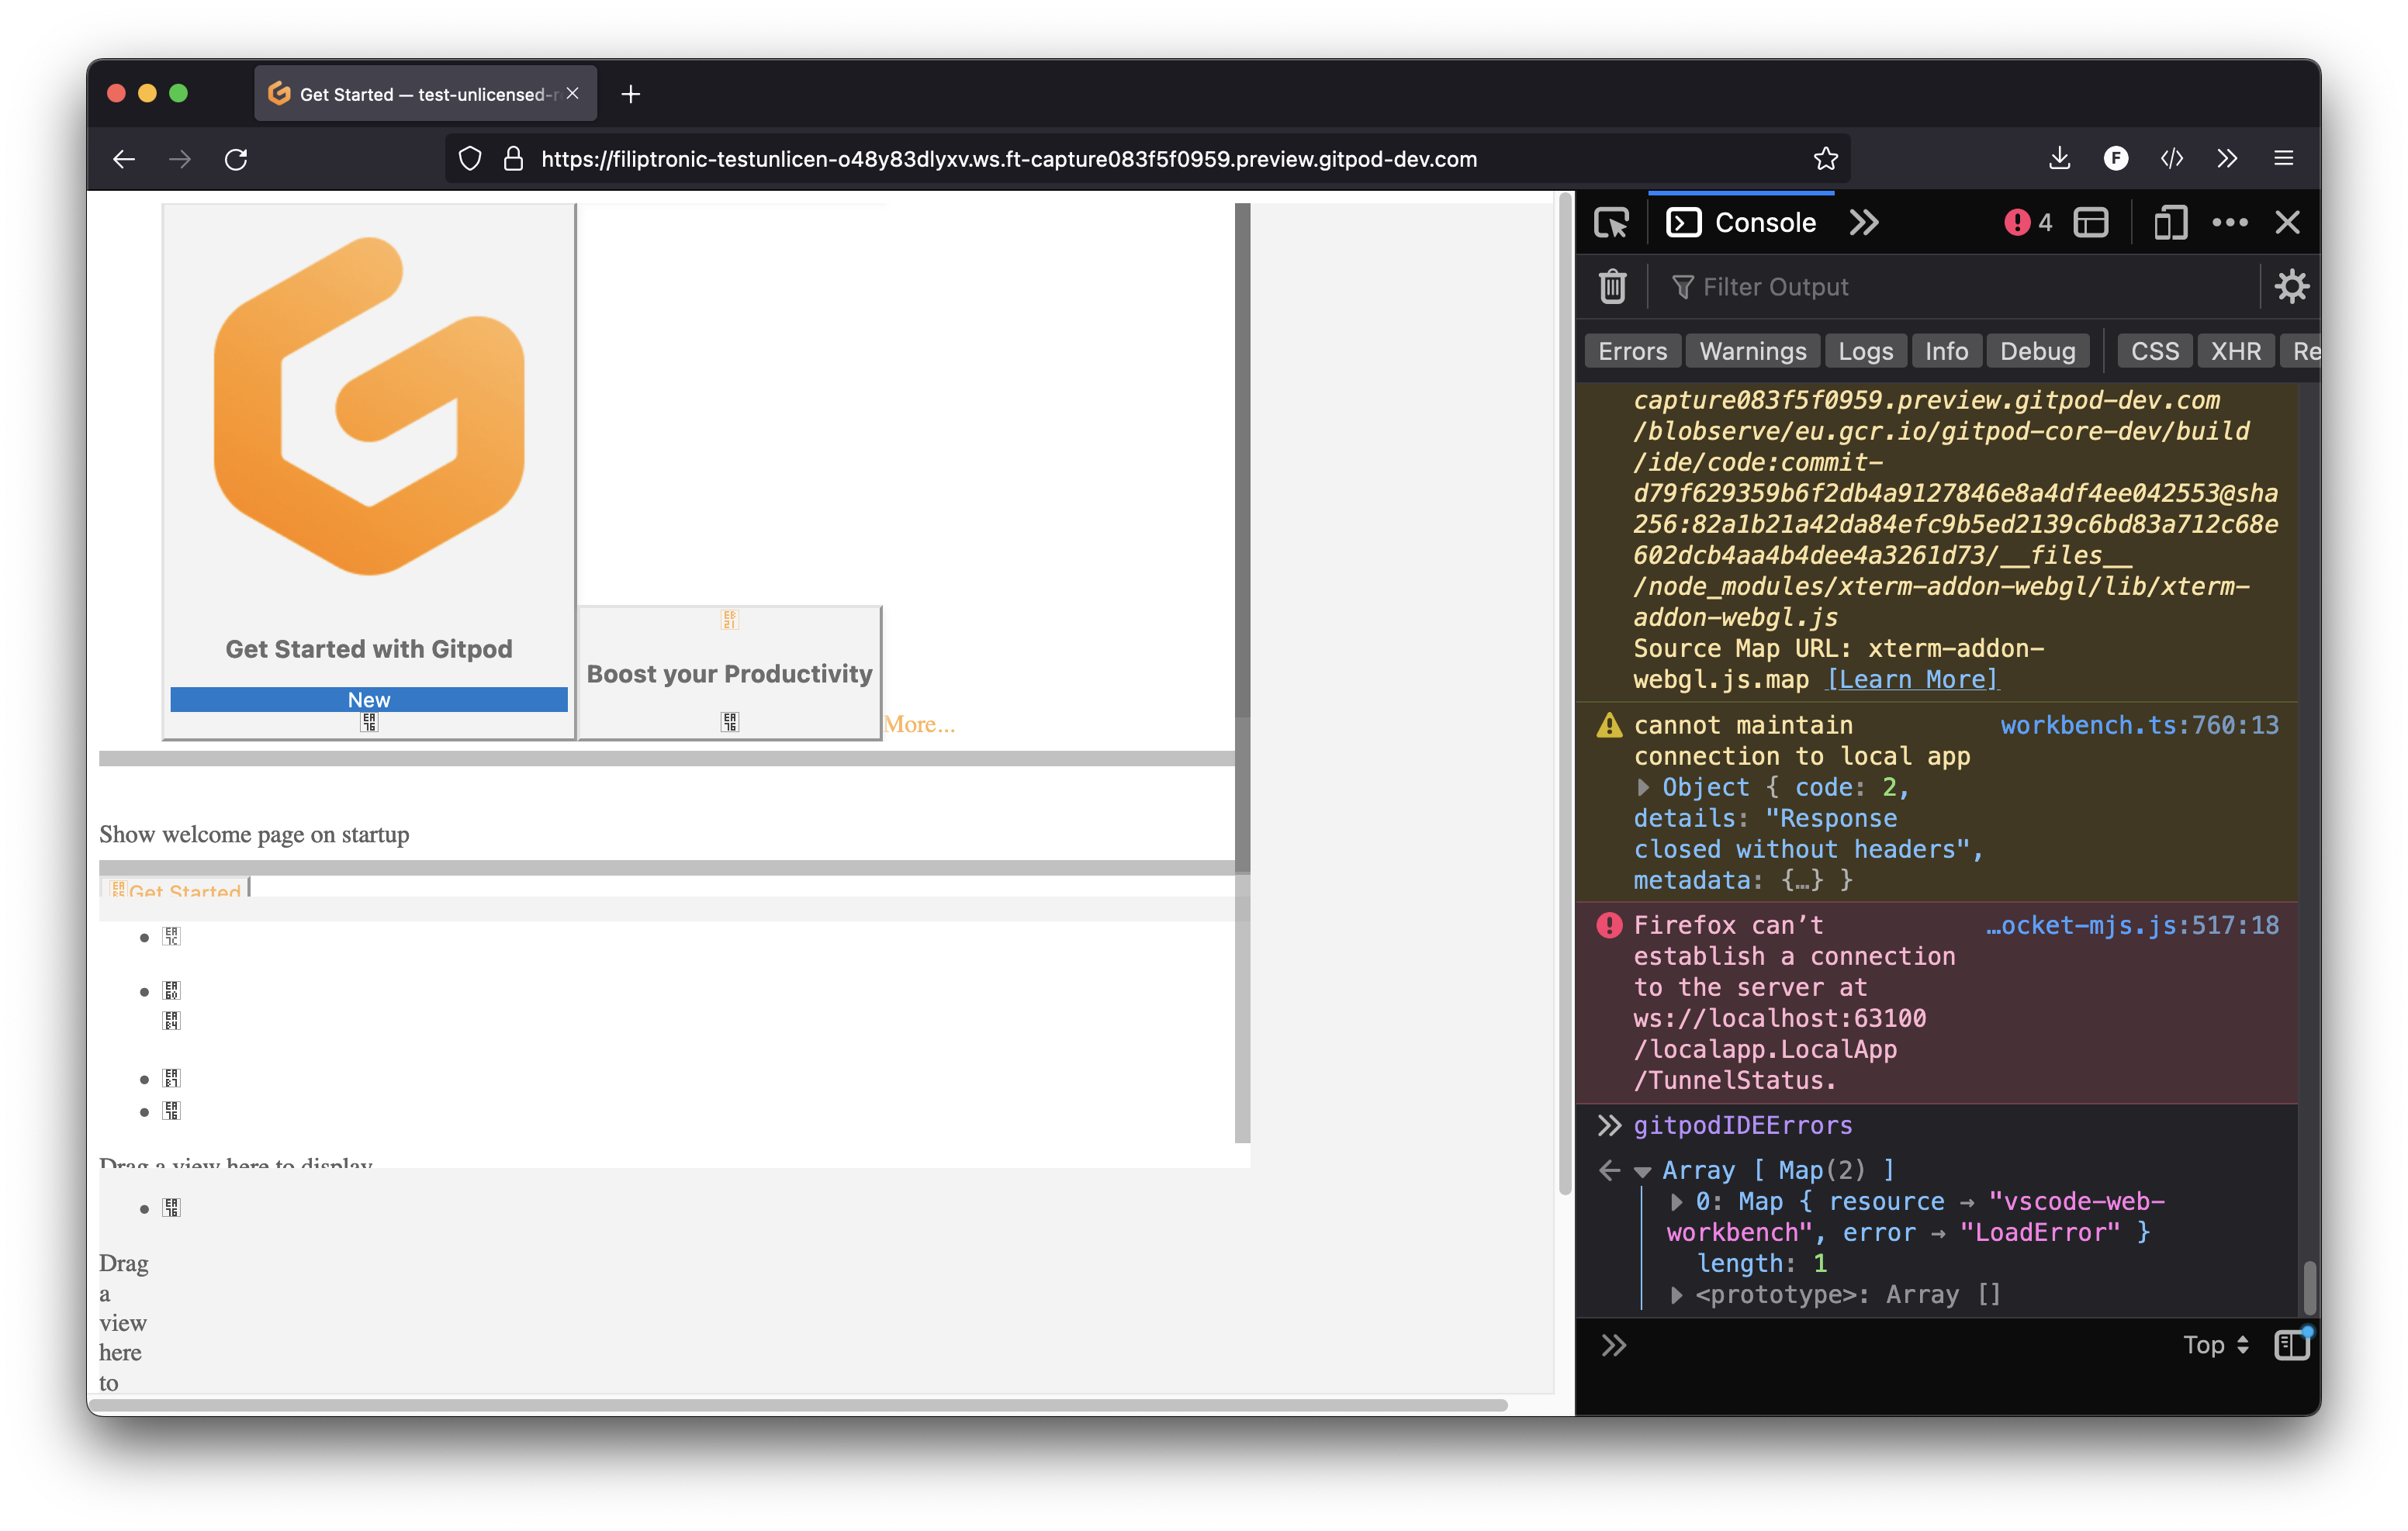Toggle responsive design mode icon
The height and width of the screenshot is (1531, 2408).
pos(2170,222)
